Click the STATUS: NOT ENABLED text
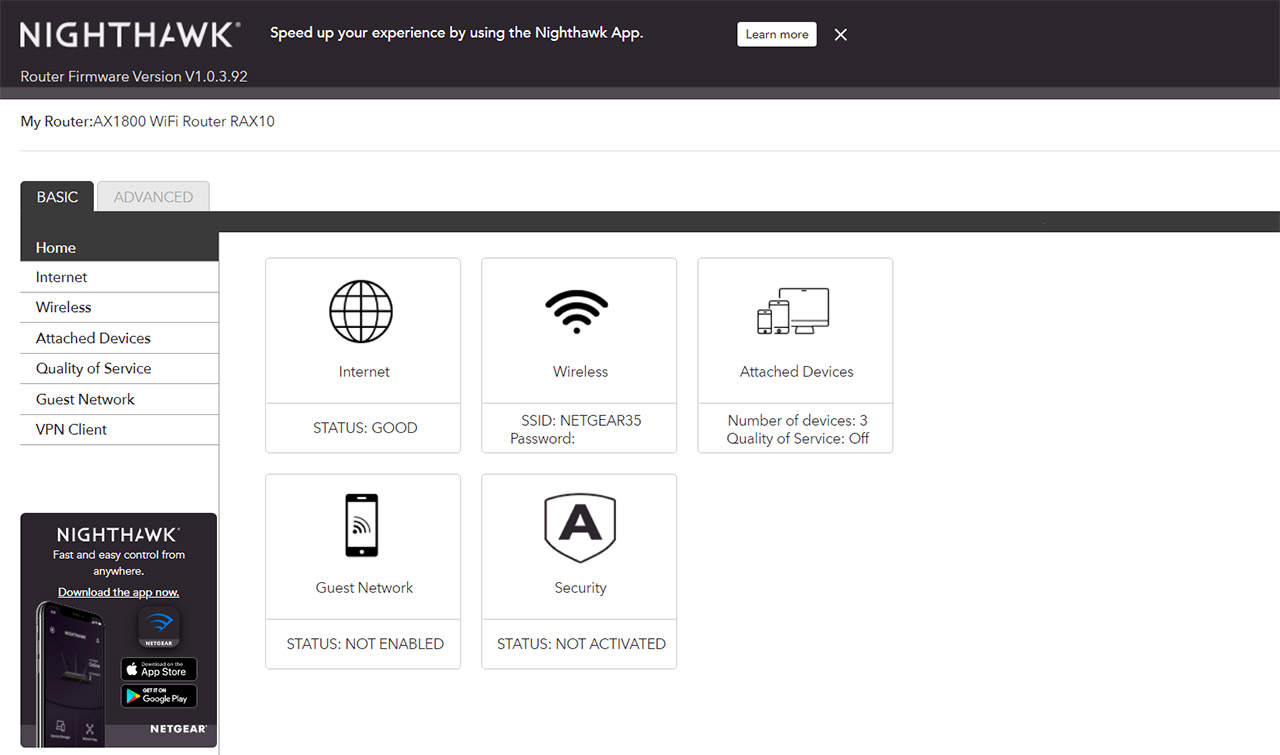This screenshot has height=755, width=1280. tap(365, 643)
